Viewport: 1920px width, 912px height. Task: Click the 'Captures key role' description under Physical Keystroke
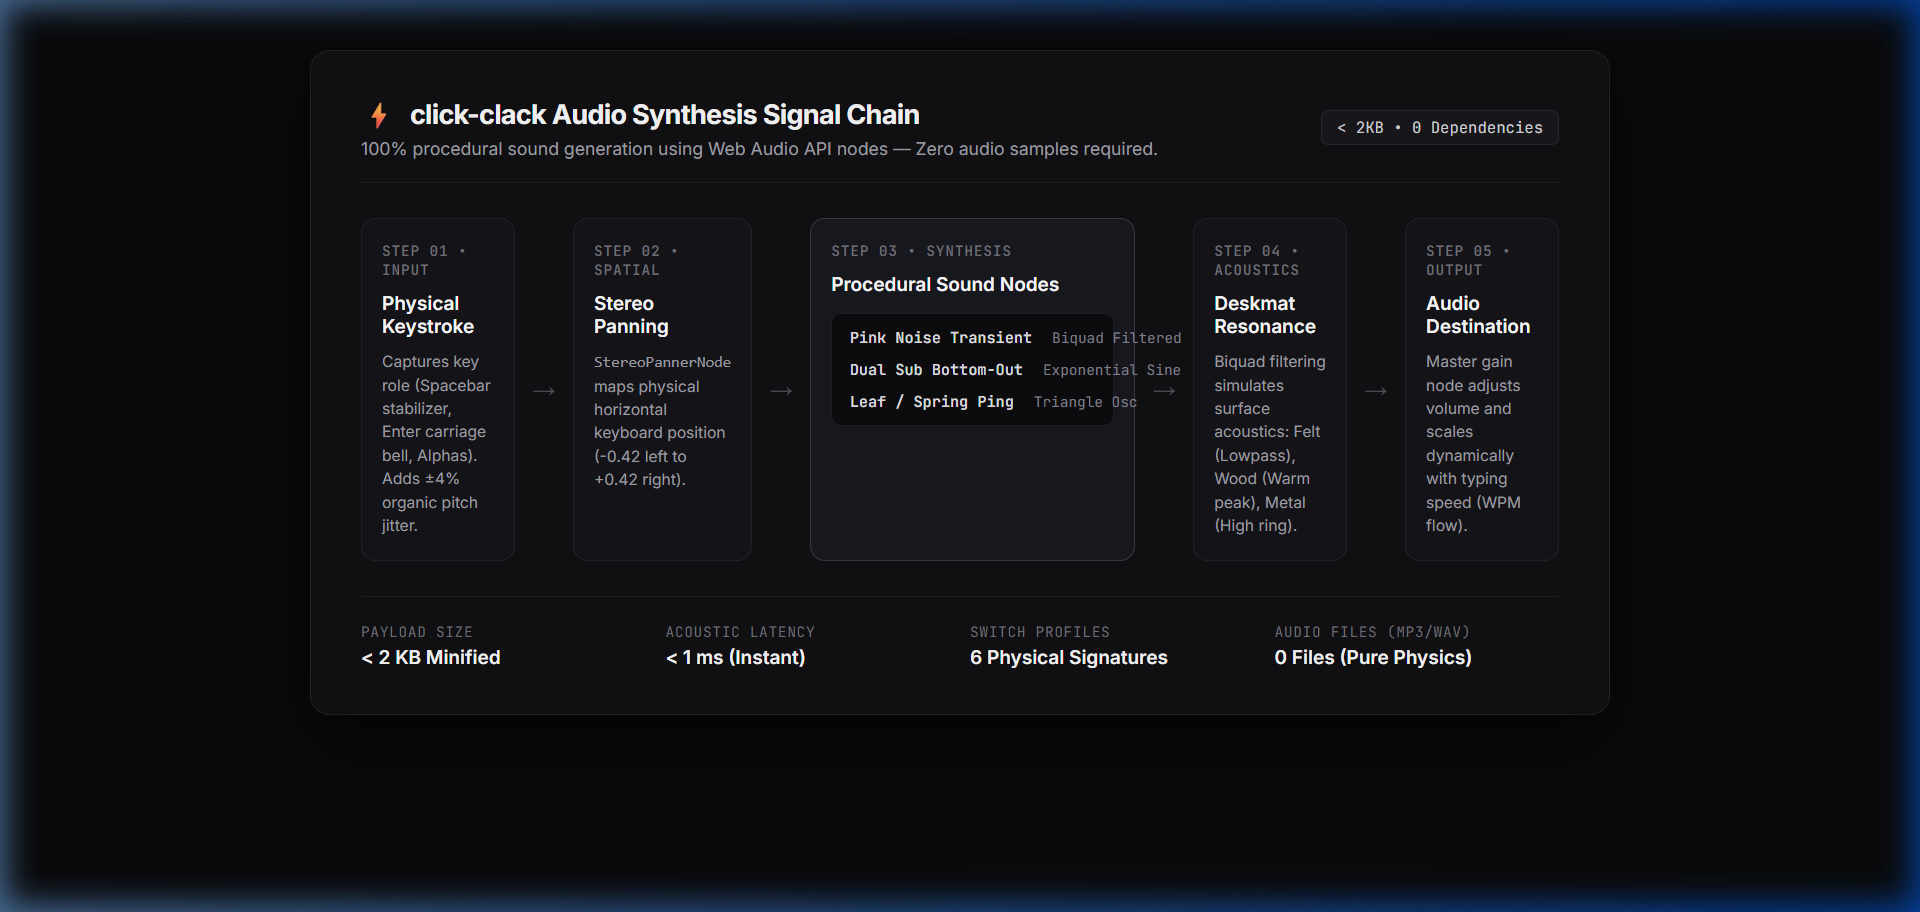coord(436,444)
